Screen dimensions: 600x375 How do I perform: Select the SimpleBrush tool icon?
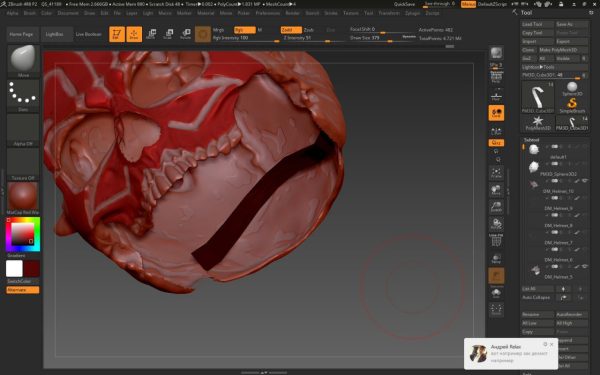(572, 105)
